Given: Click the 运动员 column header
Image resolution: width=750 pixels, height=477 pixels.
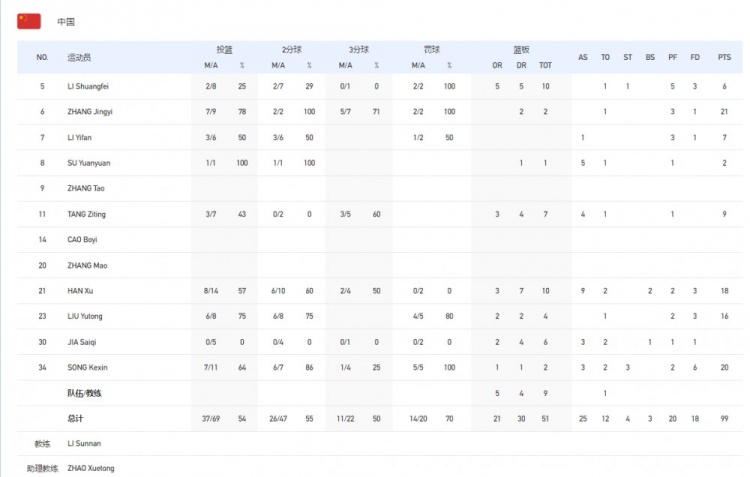Looking at the screenshot, I should click(79, 57).
